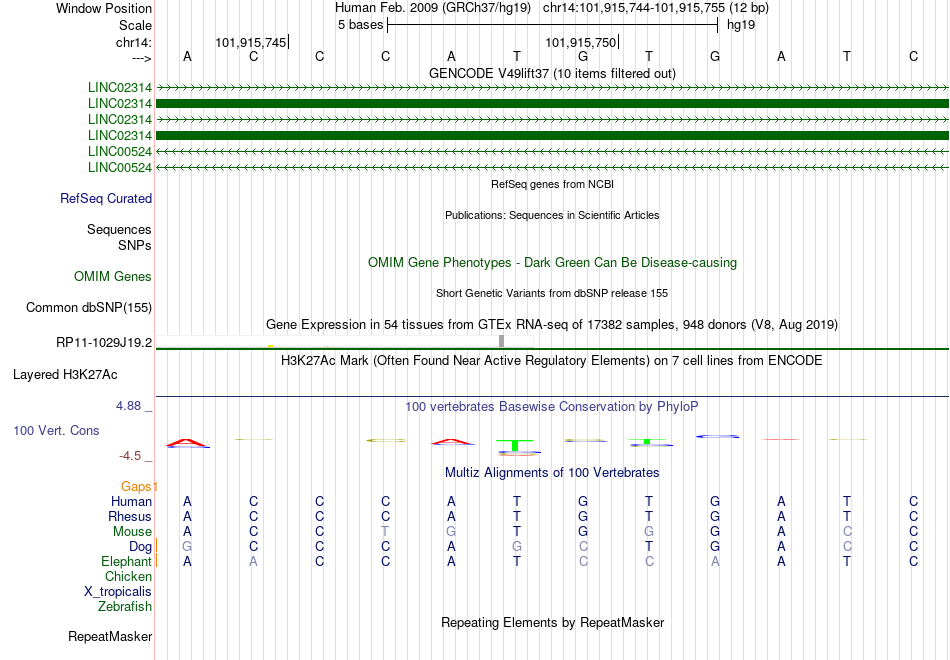
Task: Click the RefSeq Curated track label
Action: (x=106, y=198)
